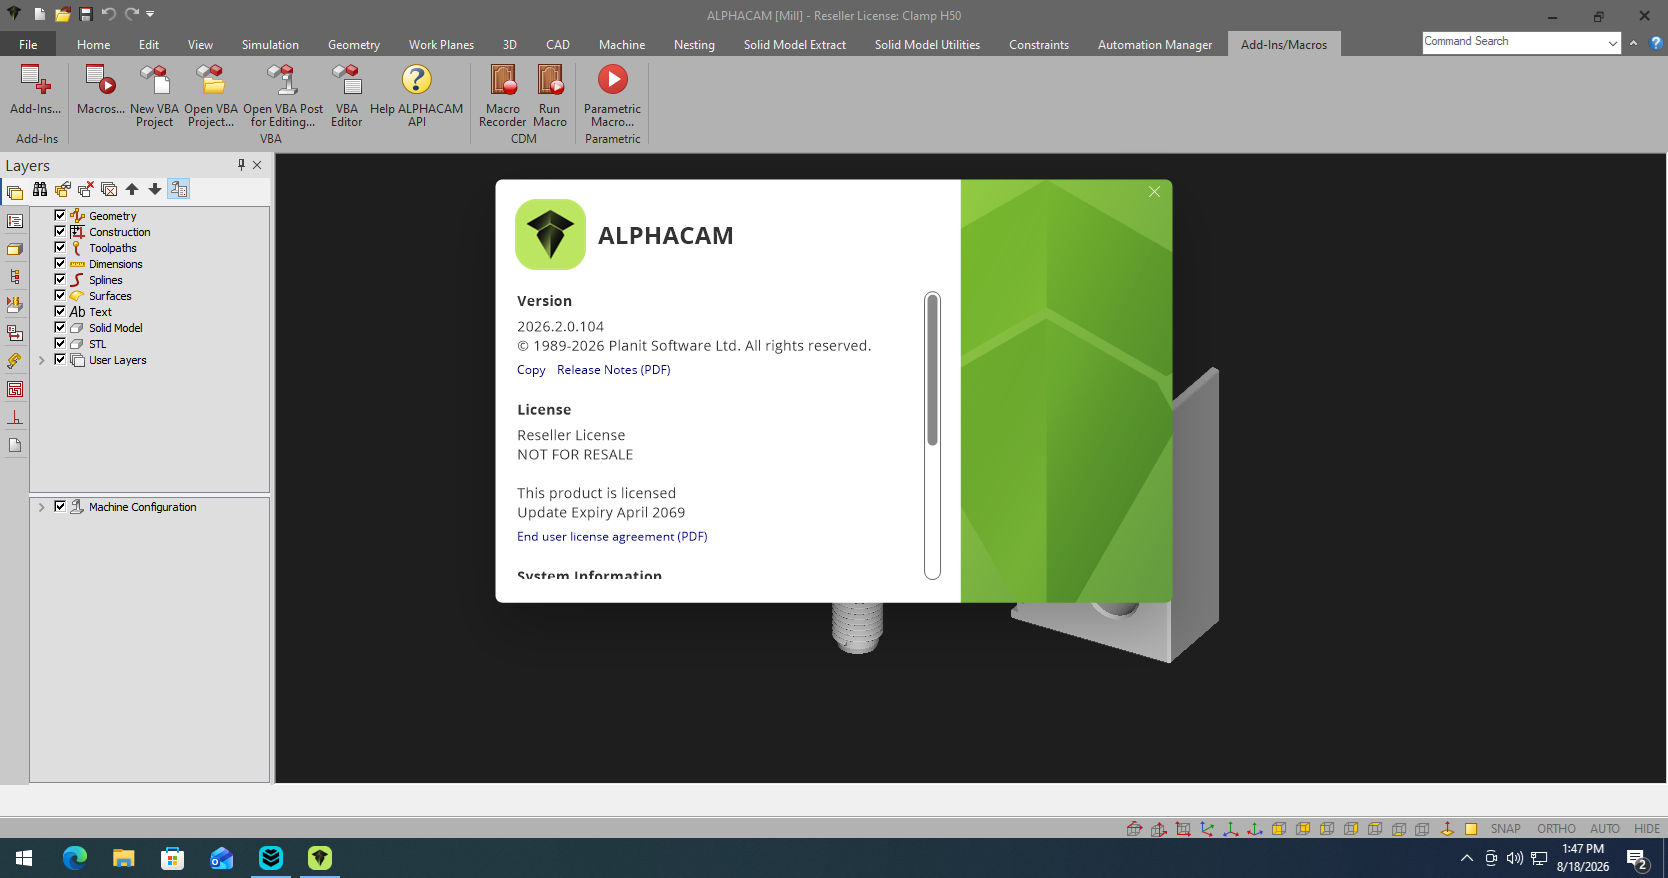The image size is (1668, 878).
Task: Show hidden system tray icons
Action: tap(1466, 858)
